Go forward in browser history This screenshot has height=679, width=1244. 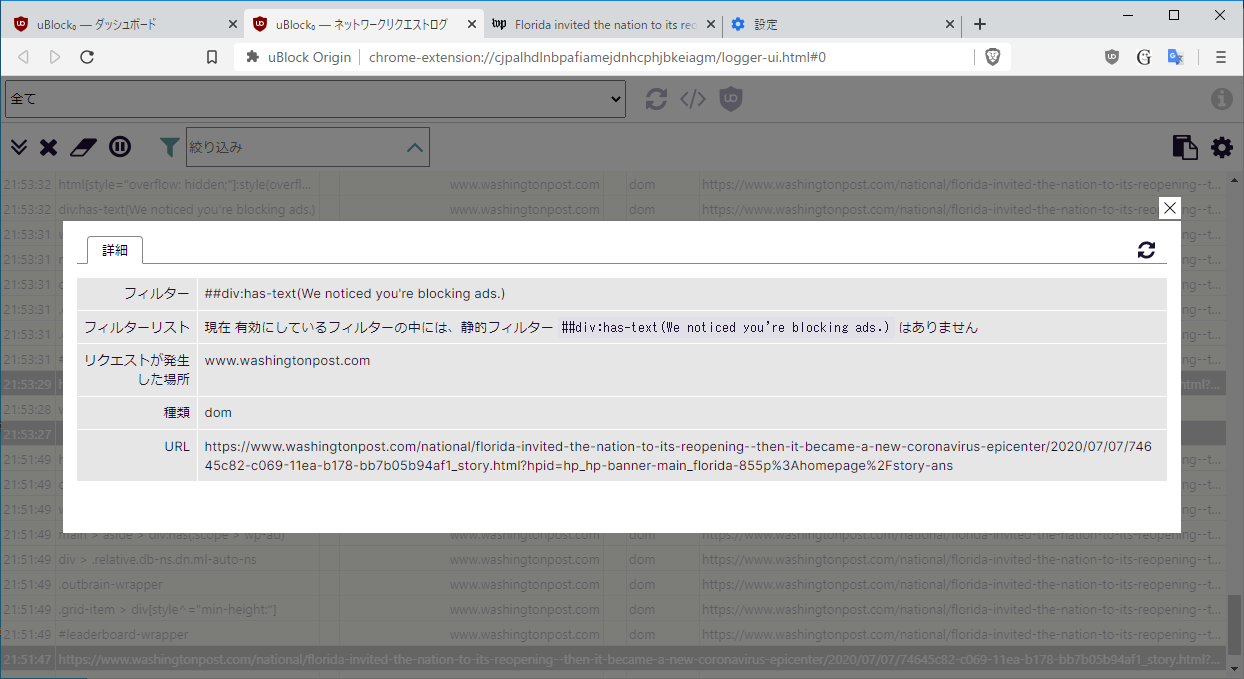[x=55, y=57]
